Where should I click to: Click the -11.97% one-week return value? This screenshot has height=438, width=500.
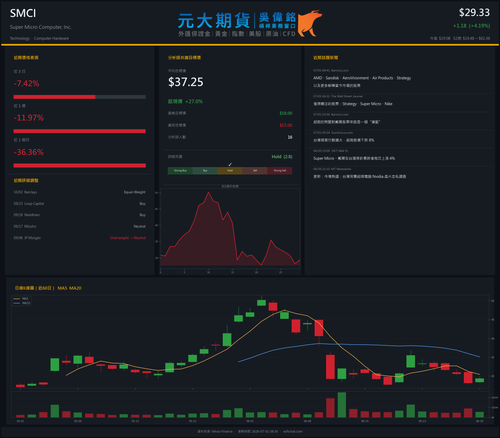29,118
